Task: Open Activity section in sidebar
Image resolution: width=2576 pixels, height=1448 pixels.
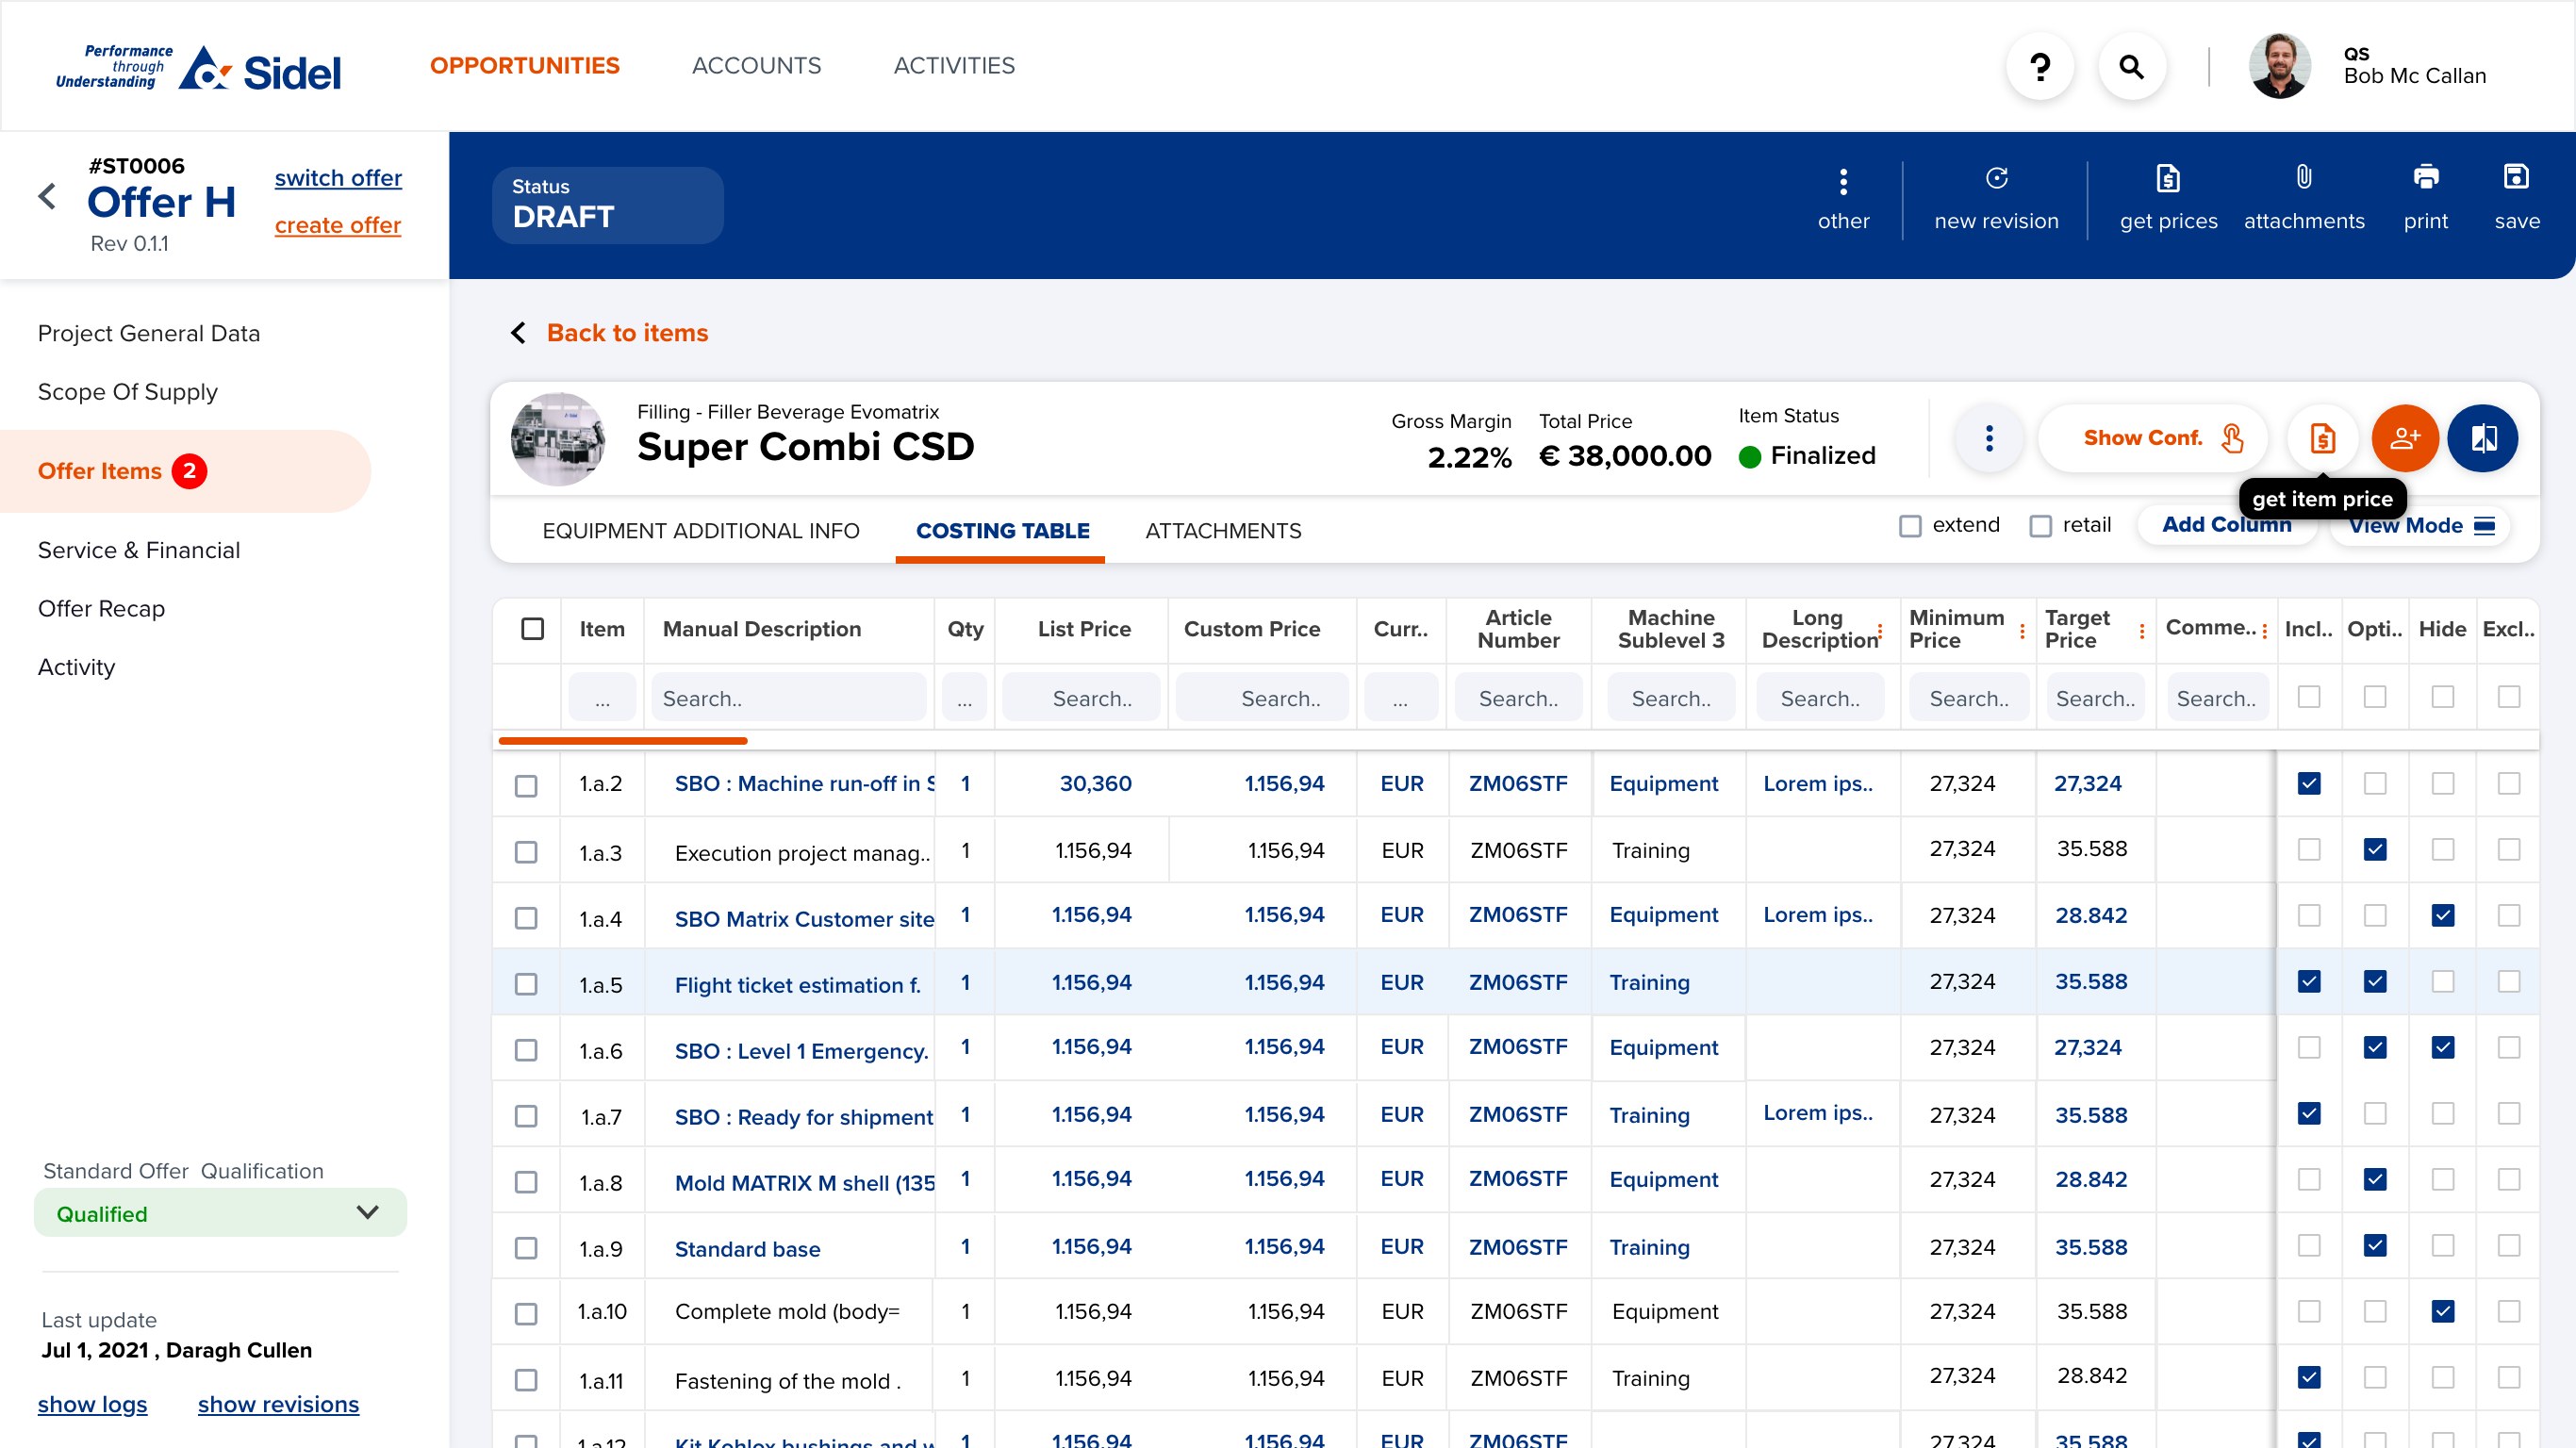Action: [76, 667]
